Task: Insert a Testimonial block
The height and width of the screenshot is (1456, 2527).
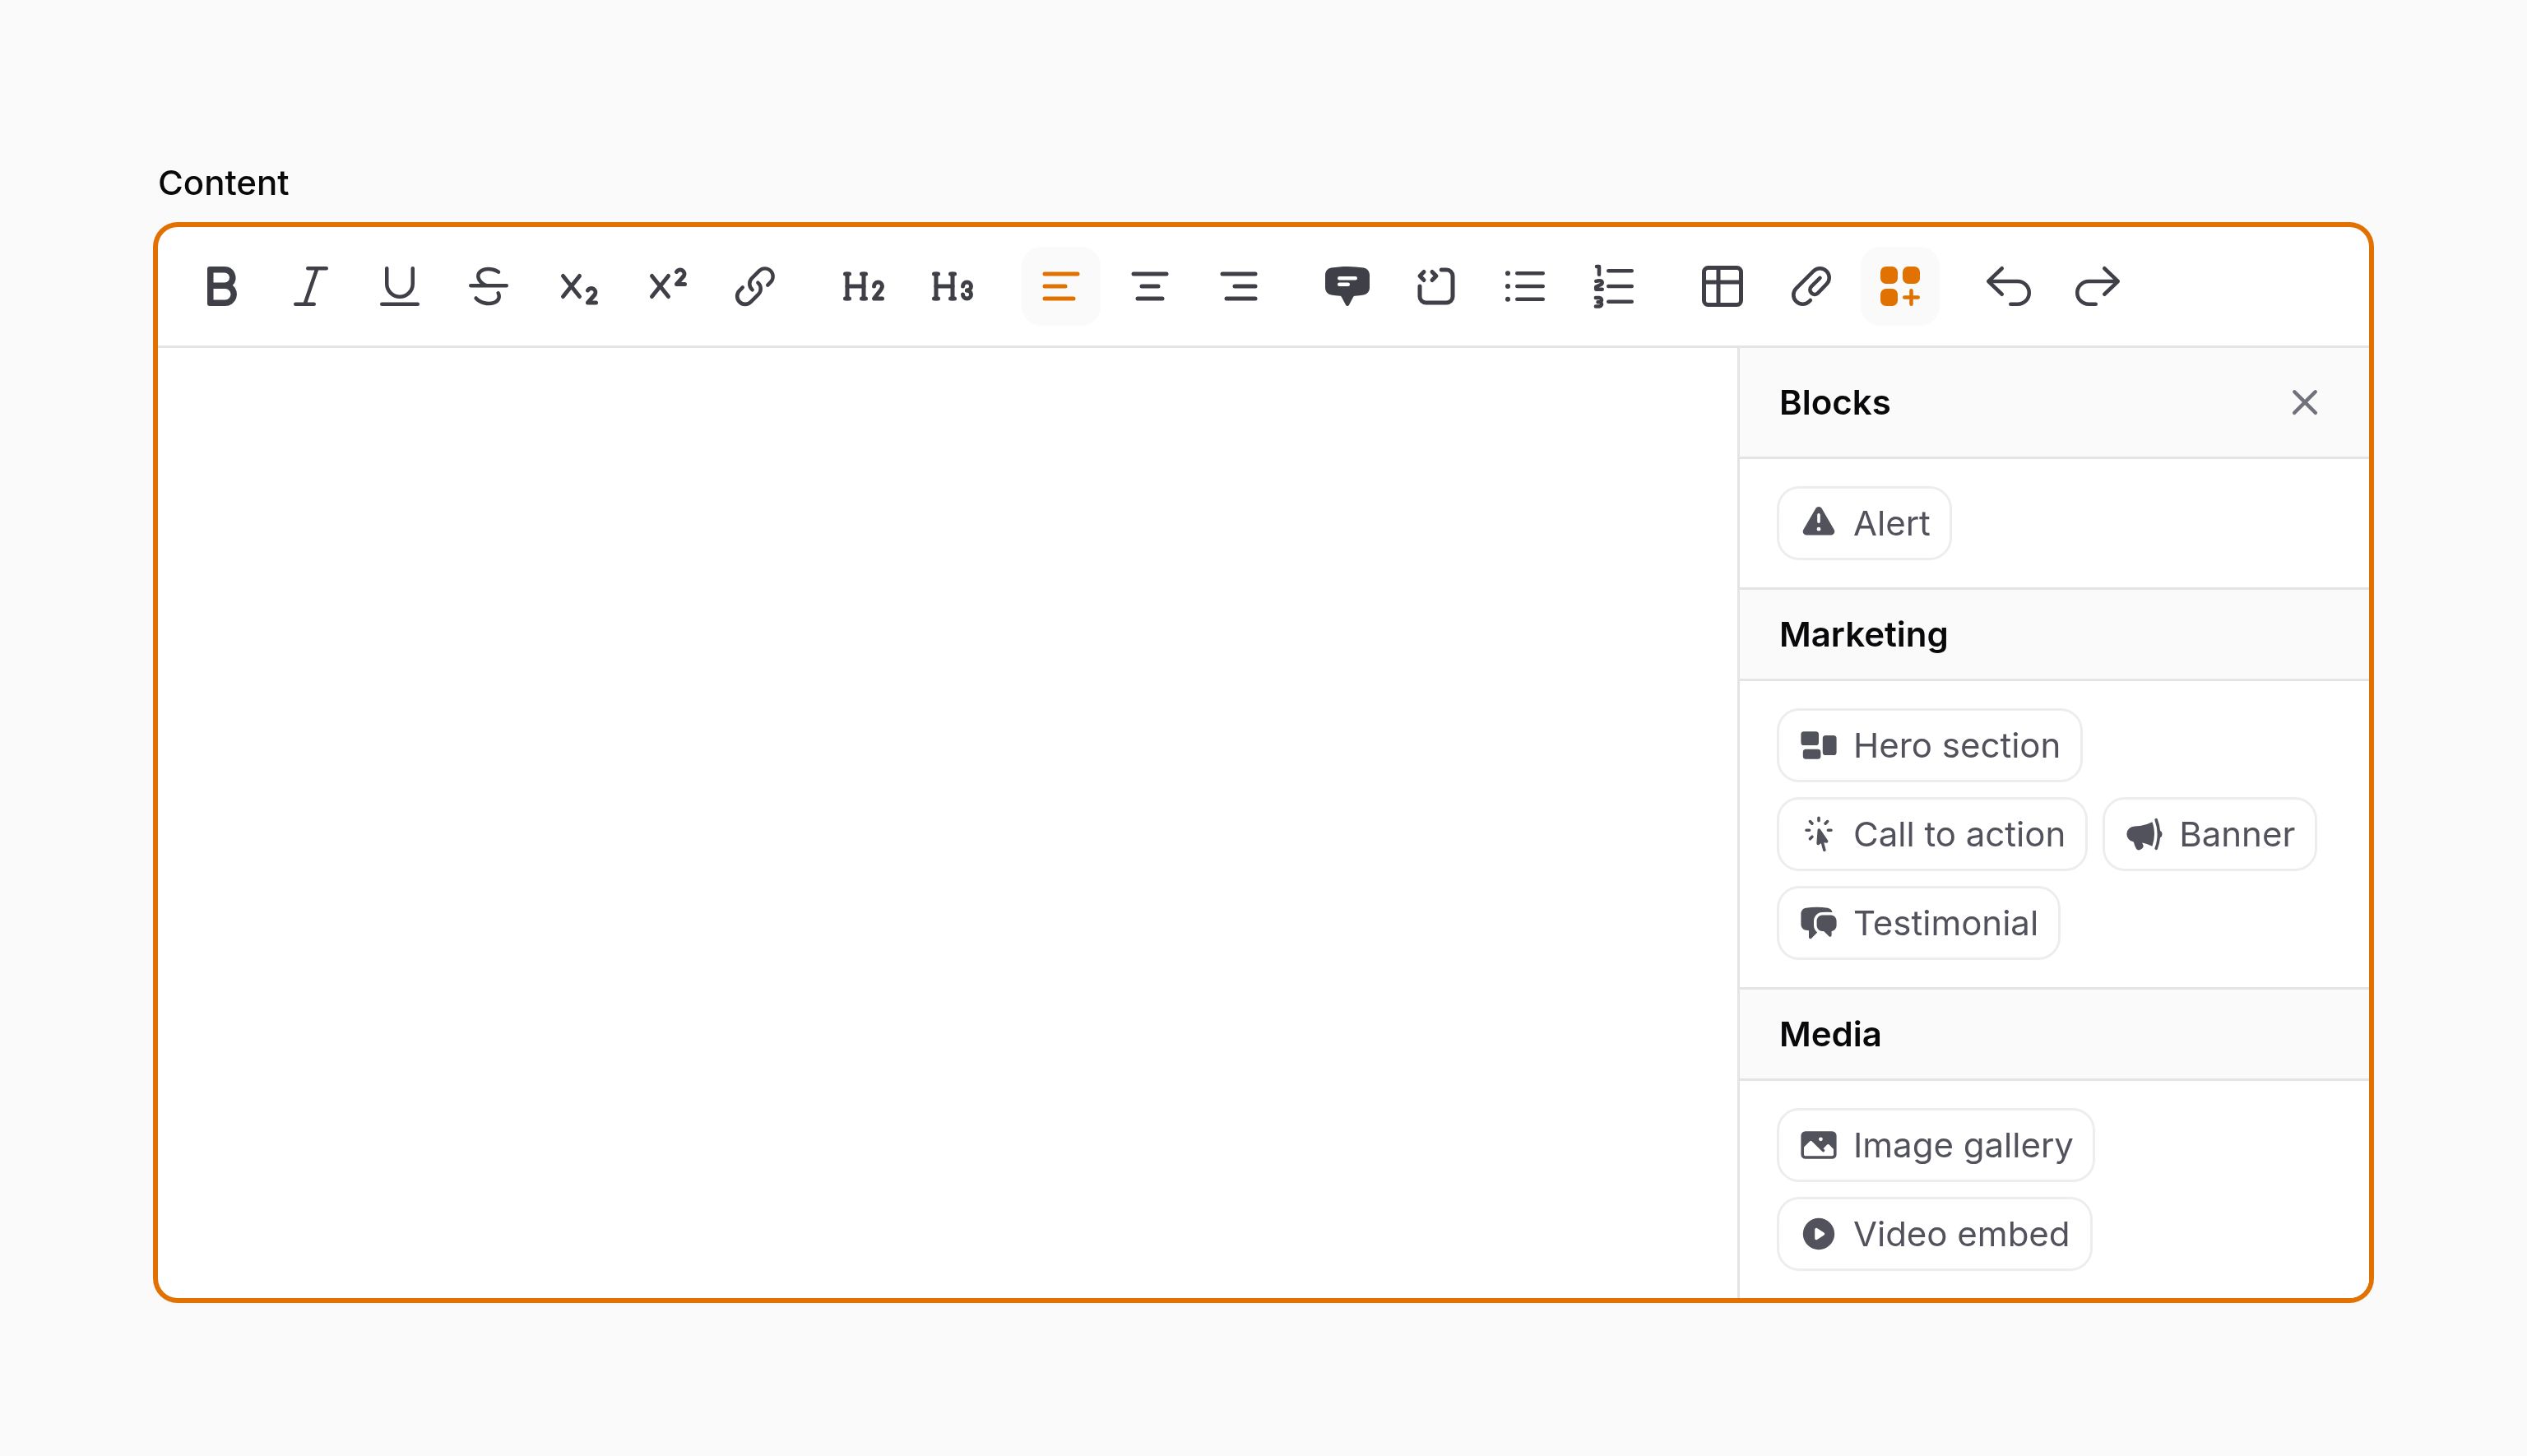Action: click(x=1918, y=923)
